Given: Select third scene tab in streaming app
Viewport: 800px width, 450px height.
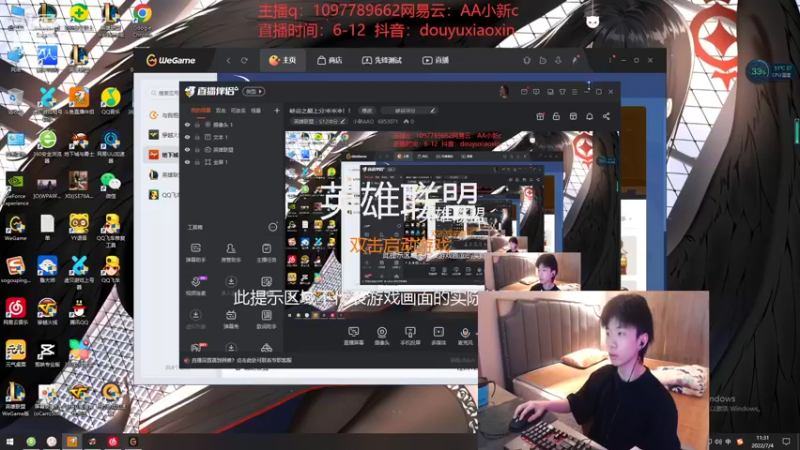Looking at the screenshot, I should pos(238,110).
